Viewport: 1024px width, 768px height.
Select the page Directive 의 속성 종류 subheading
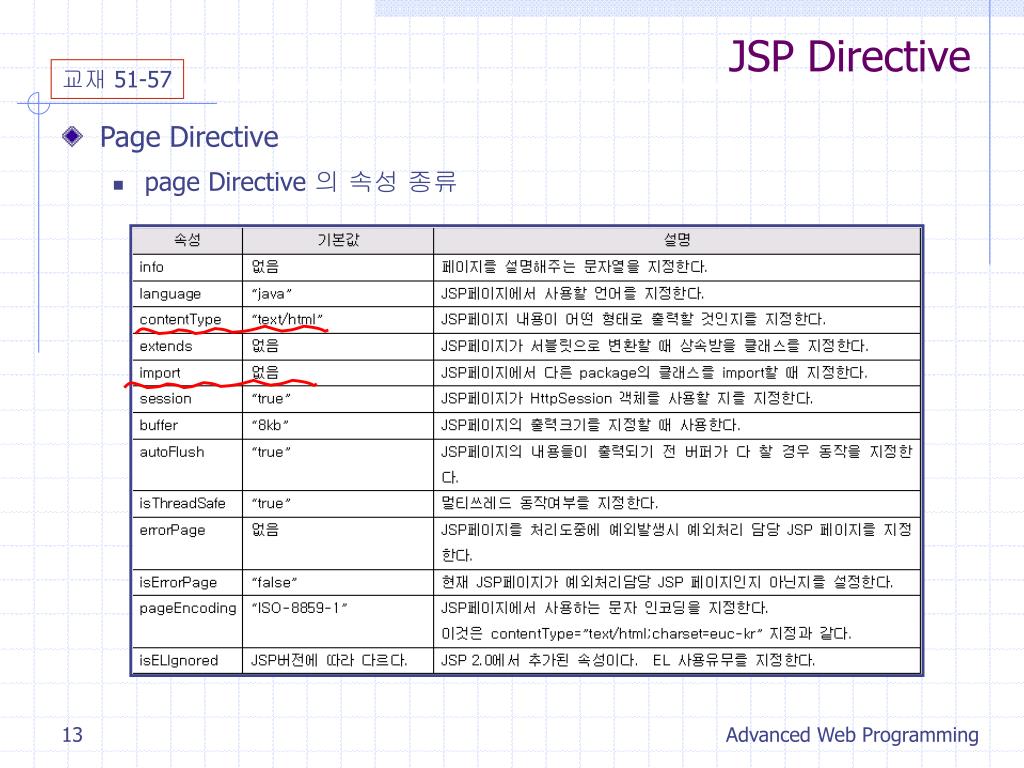(300, 182)
